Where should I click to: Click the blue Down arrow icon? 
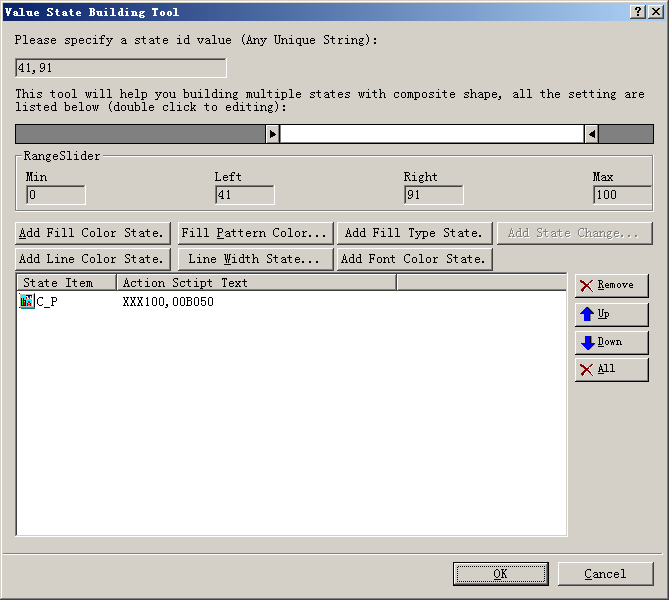pos(588,342)
